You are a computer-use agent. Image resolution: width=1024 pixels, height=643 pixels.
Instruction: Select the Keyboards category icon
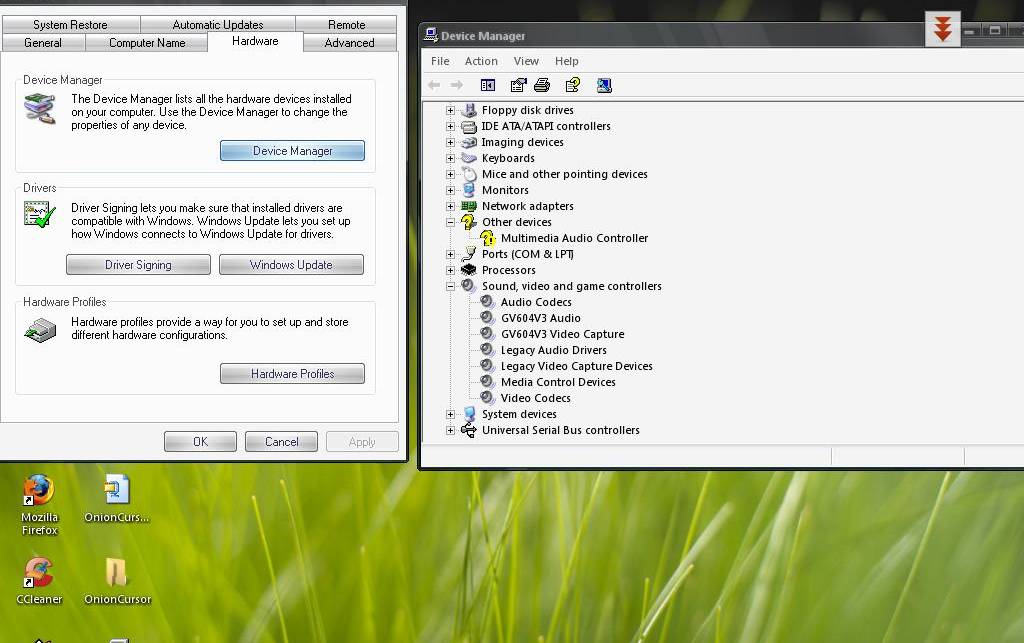click(469, 158)
